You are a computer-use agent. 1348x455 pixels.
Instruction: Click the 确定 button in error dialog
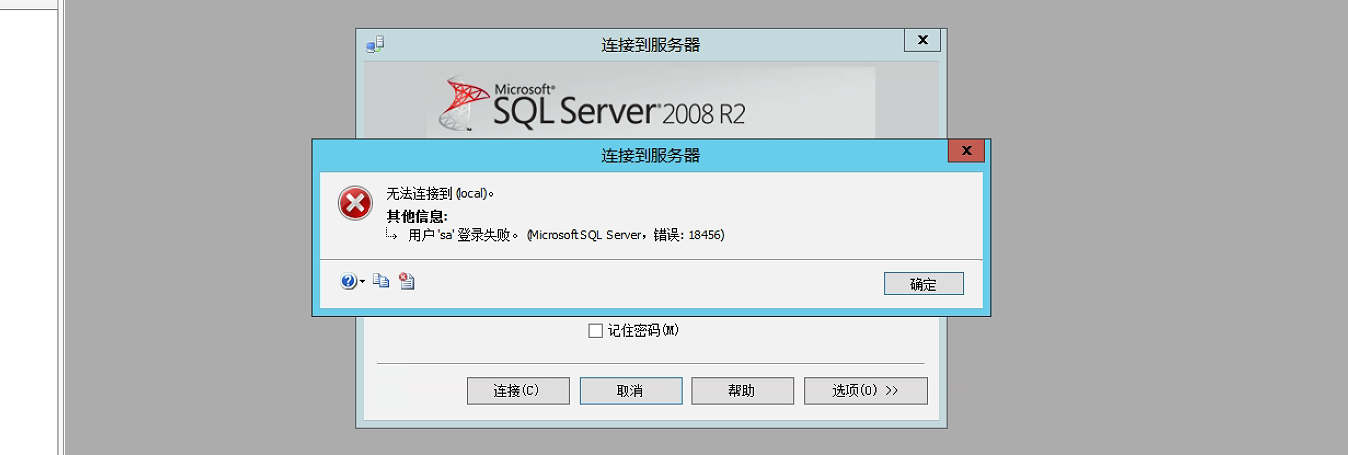point(924,284)
